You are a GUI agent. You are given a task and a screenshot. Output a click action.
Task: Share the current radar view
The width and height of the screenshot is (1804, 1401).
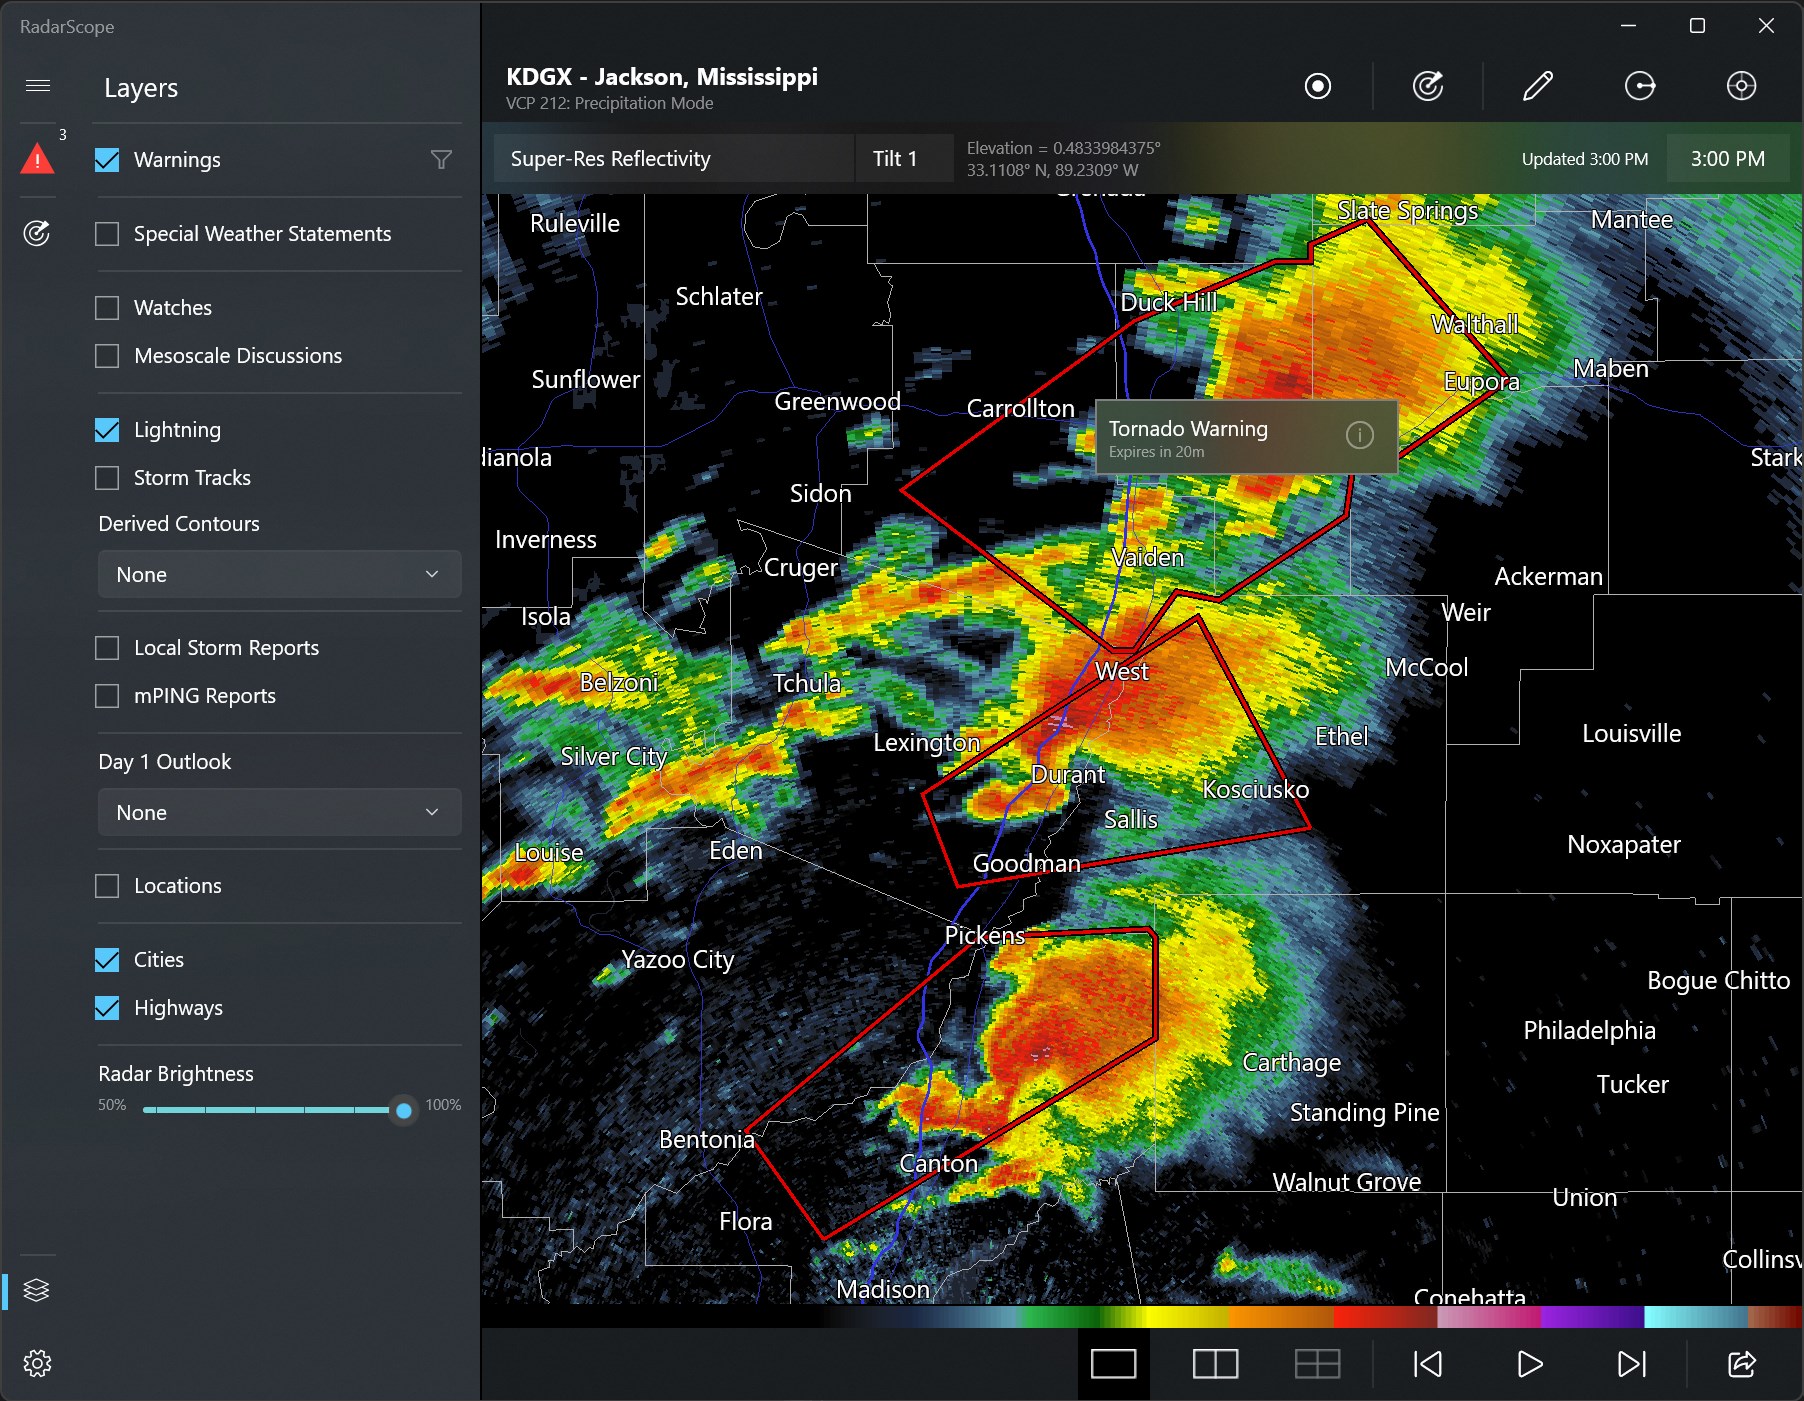coord(1741,1363)
